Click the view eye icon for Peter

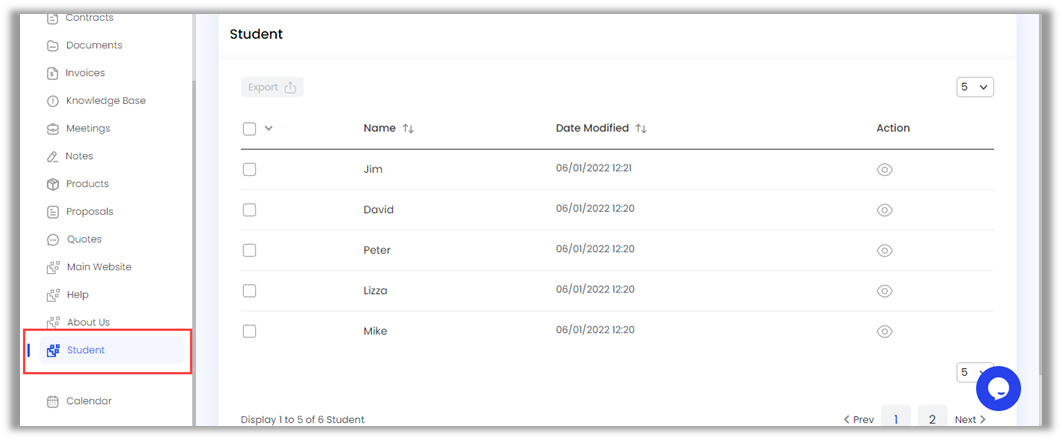click(x=884, y=251)
